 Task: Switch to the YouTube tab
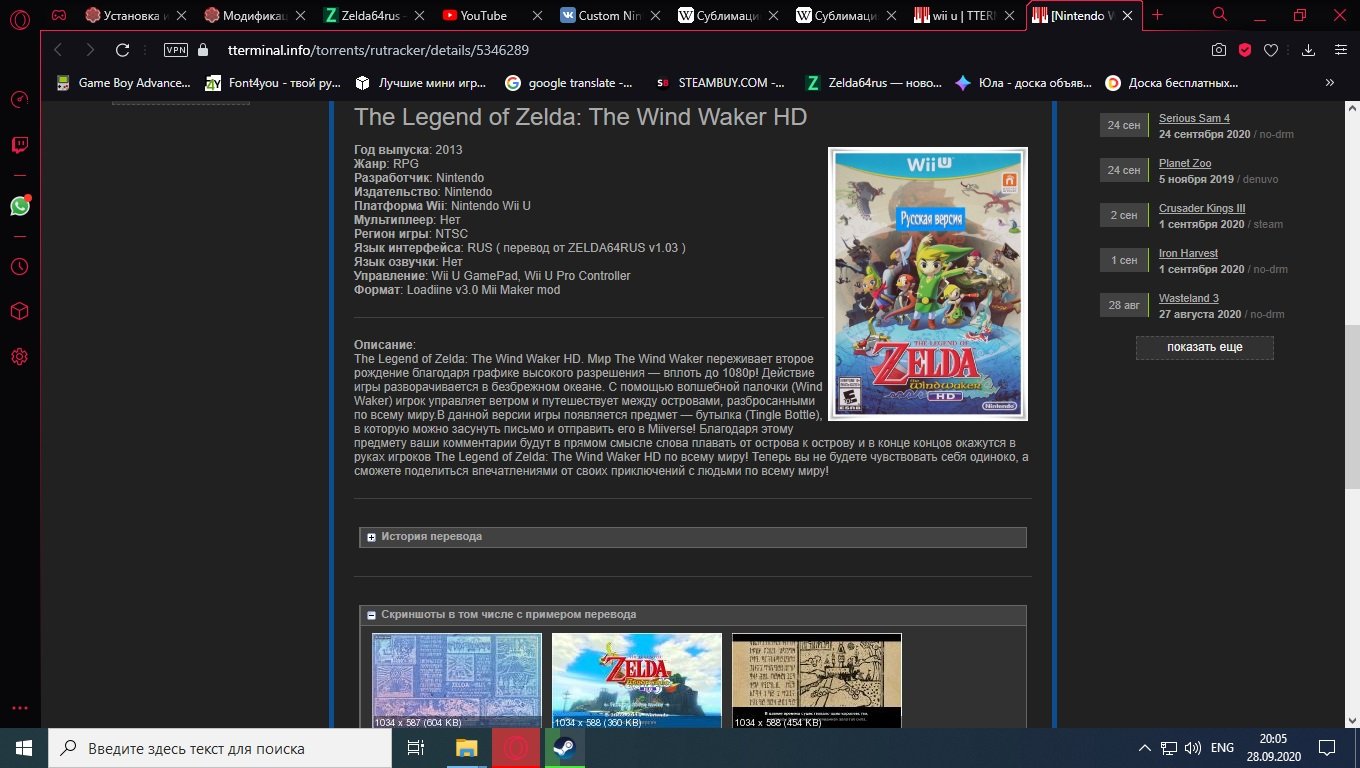click(490, 15)
